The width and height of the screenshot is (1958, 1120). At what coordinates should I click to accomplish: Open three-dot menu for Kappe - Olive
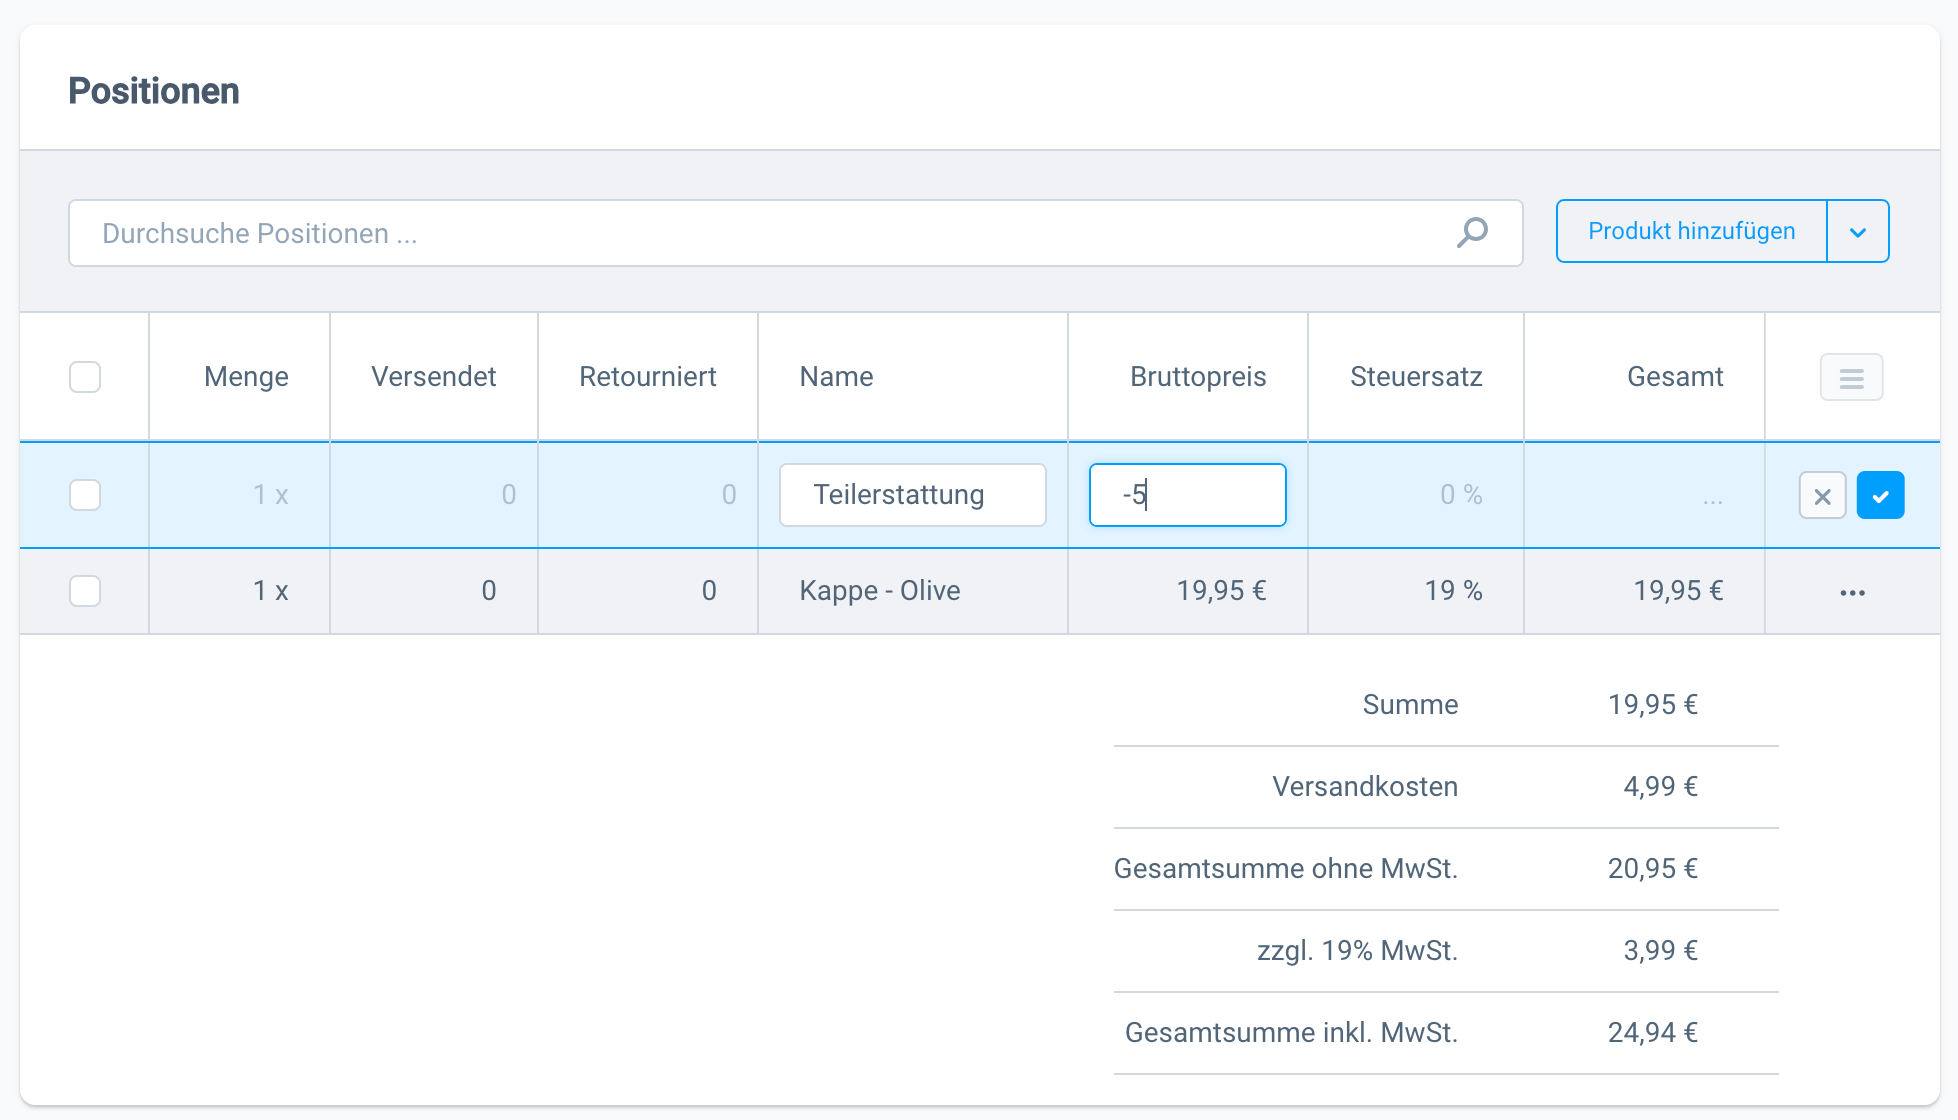click(x=1852, y=592)
